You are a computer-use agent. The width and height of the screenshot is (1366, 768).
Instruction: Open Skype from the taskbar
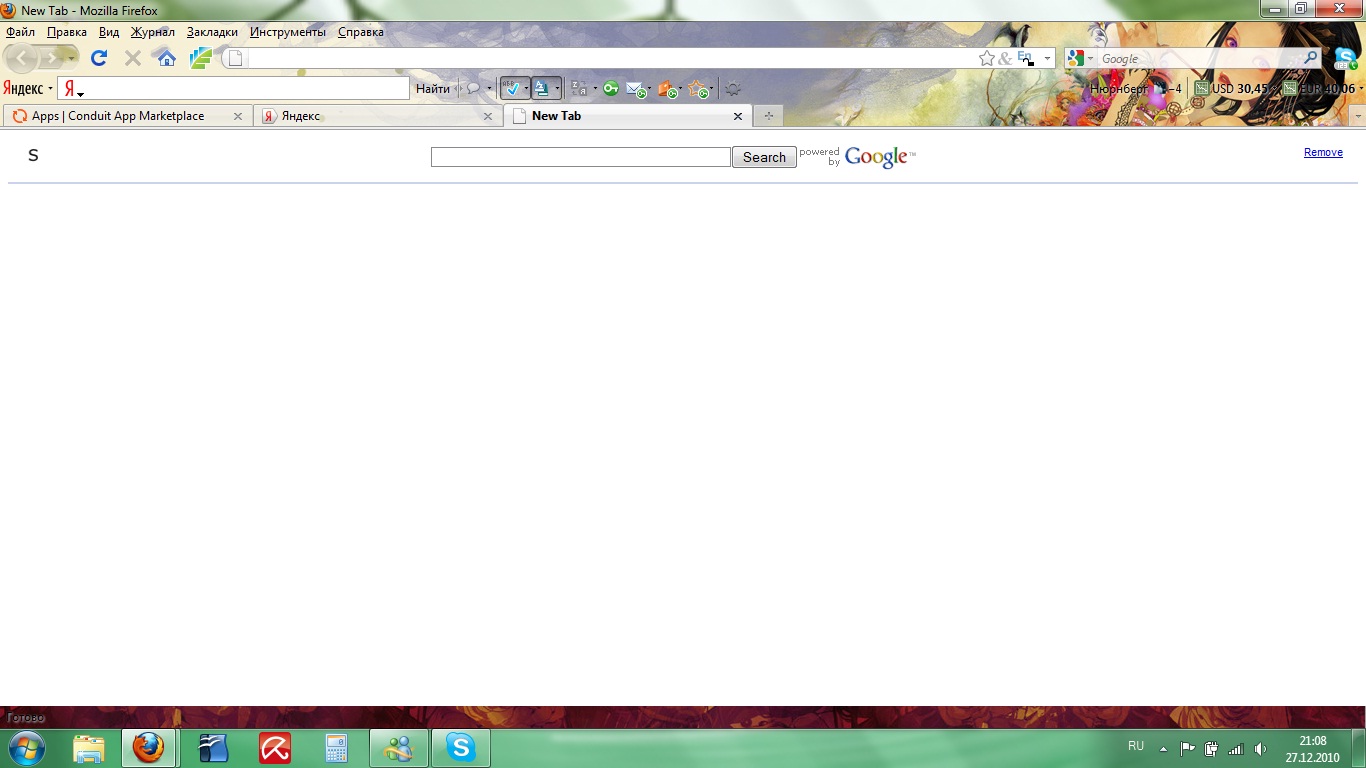(461, 748)
